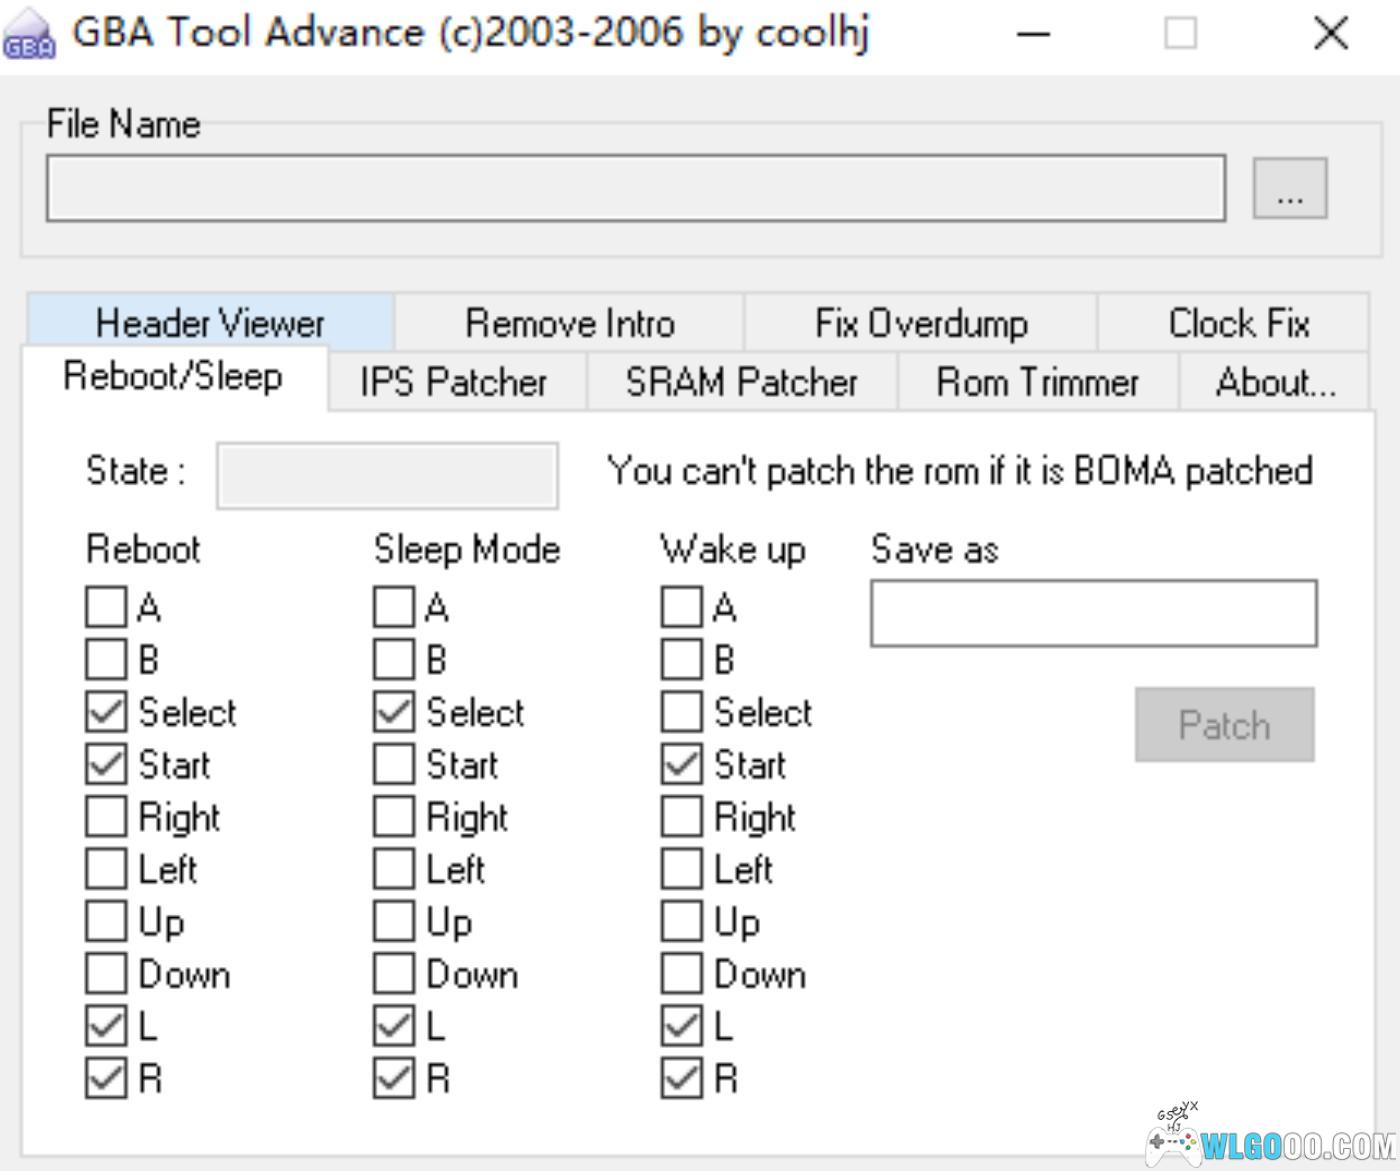Screen dimensions: 1400x1171
Task: Open the Clock Fix tab
Action: (1237, 323)
